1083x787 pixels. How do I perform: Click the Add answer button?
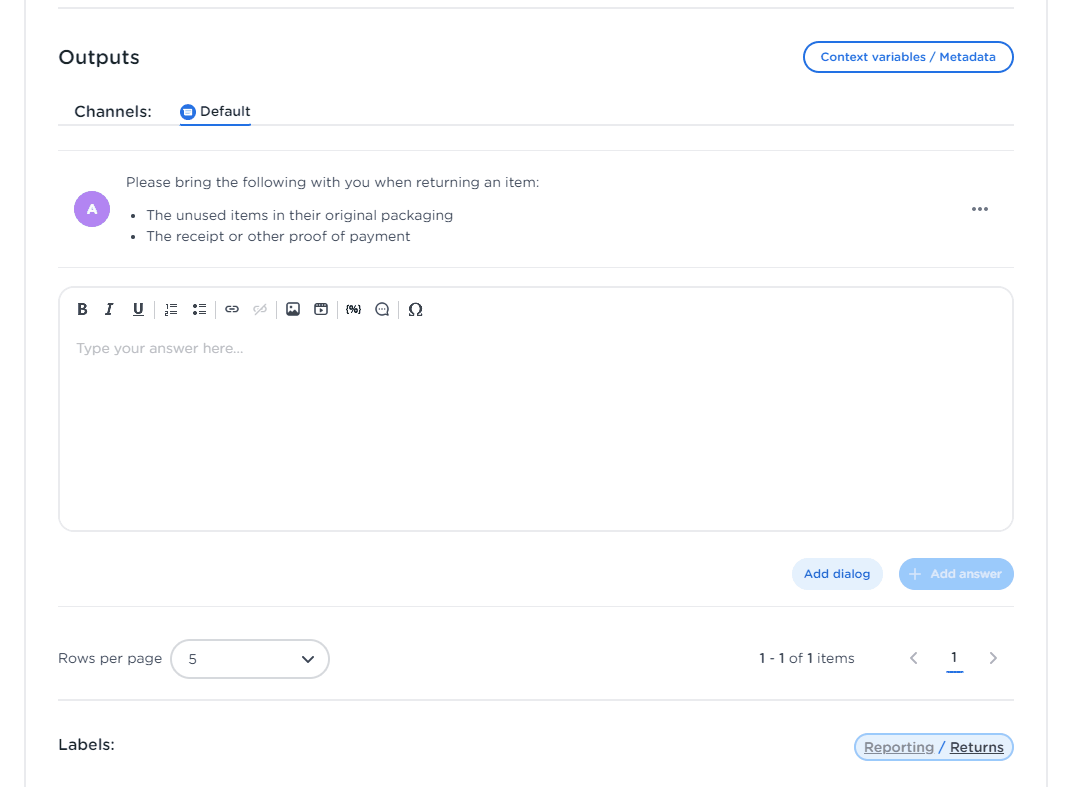pos(956,574)
